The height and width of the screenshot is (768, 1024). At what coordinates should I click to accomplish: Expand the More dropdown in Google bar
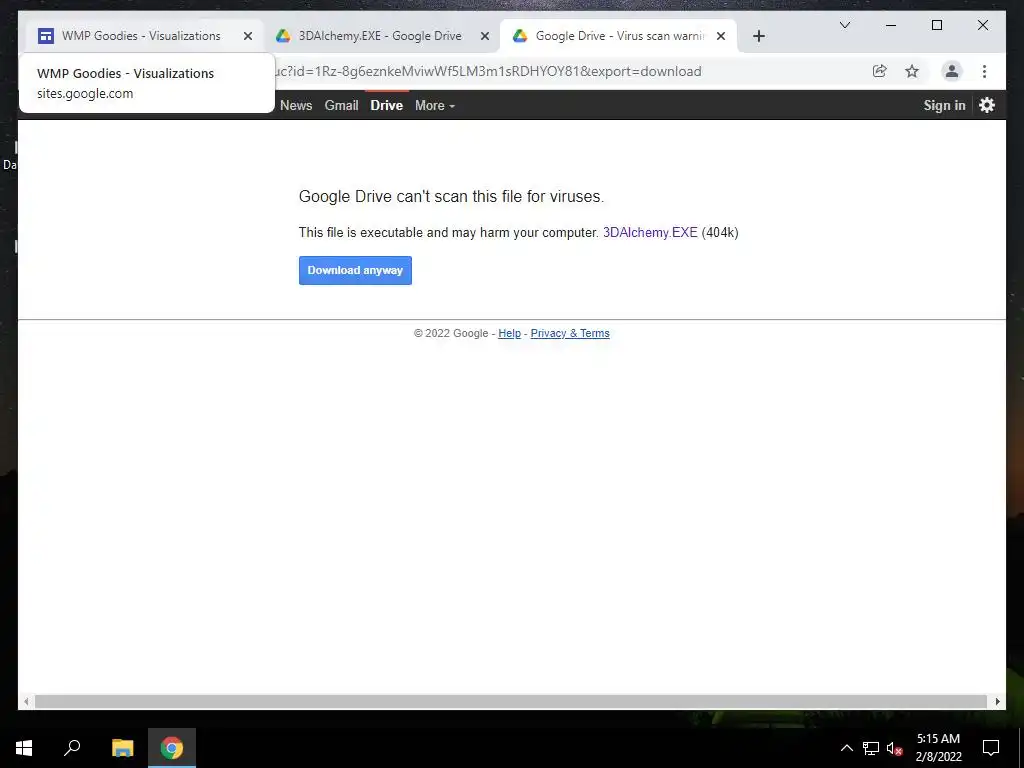click(435, 105)
